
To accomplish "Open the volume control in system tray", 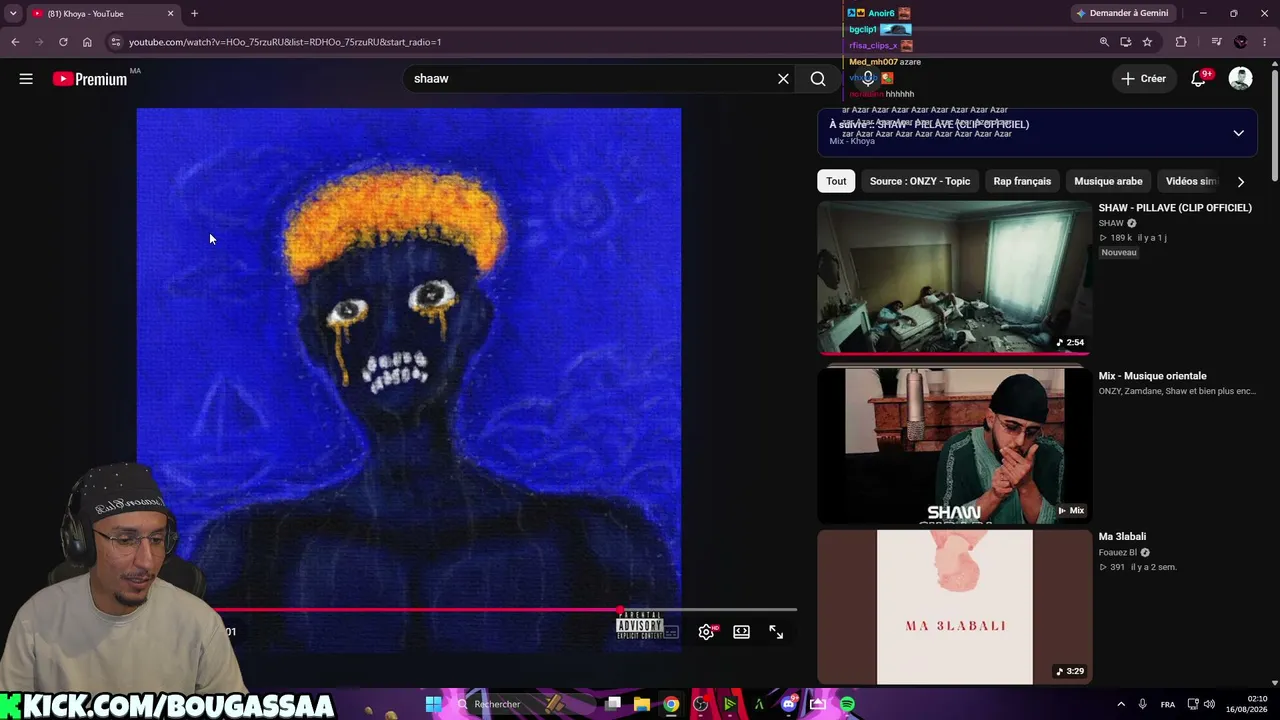I will click(x=1209, y=704).
